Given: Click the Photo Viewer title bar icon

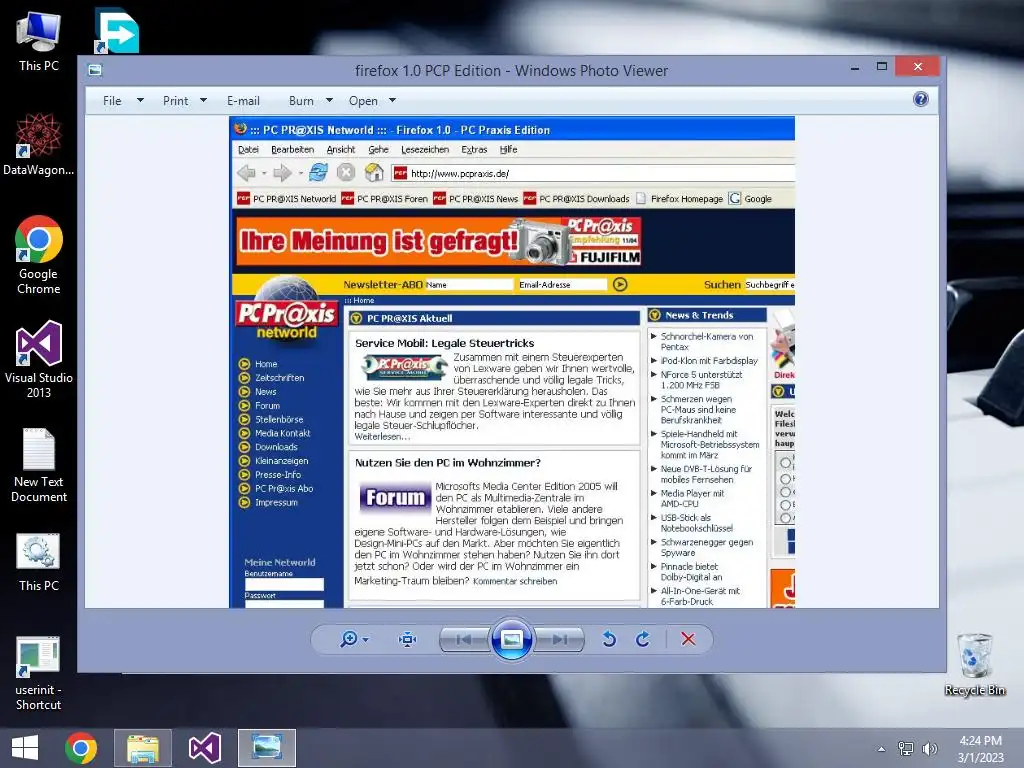Looking at the screenshot, I should (95, 70).
